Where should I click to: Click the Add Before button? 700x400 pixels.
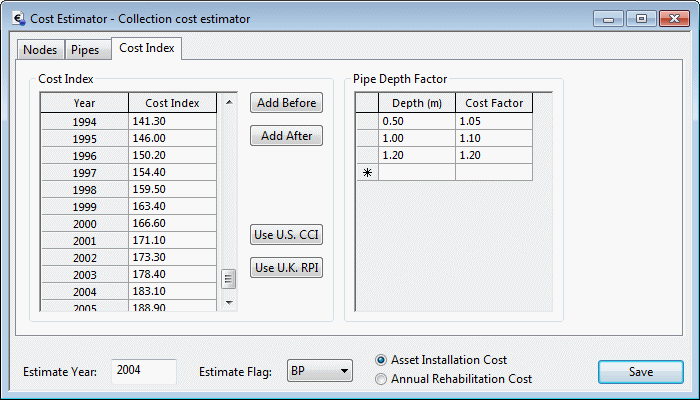click(x=287, y=103)
